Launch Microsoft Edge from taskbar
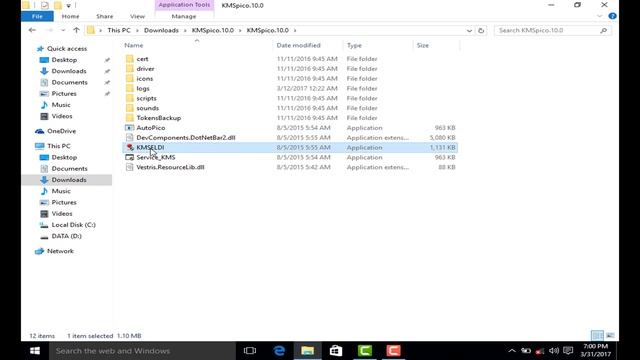The image size is (640, 360). (x=279, y=351)
